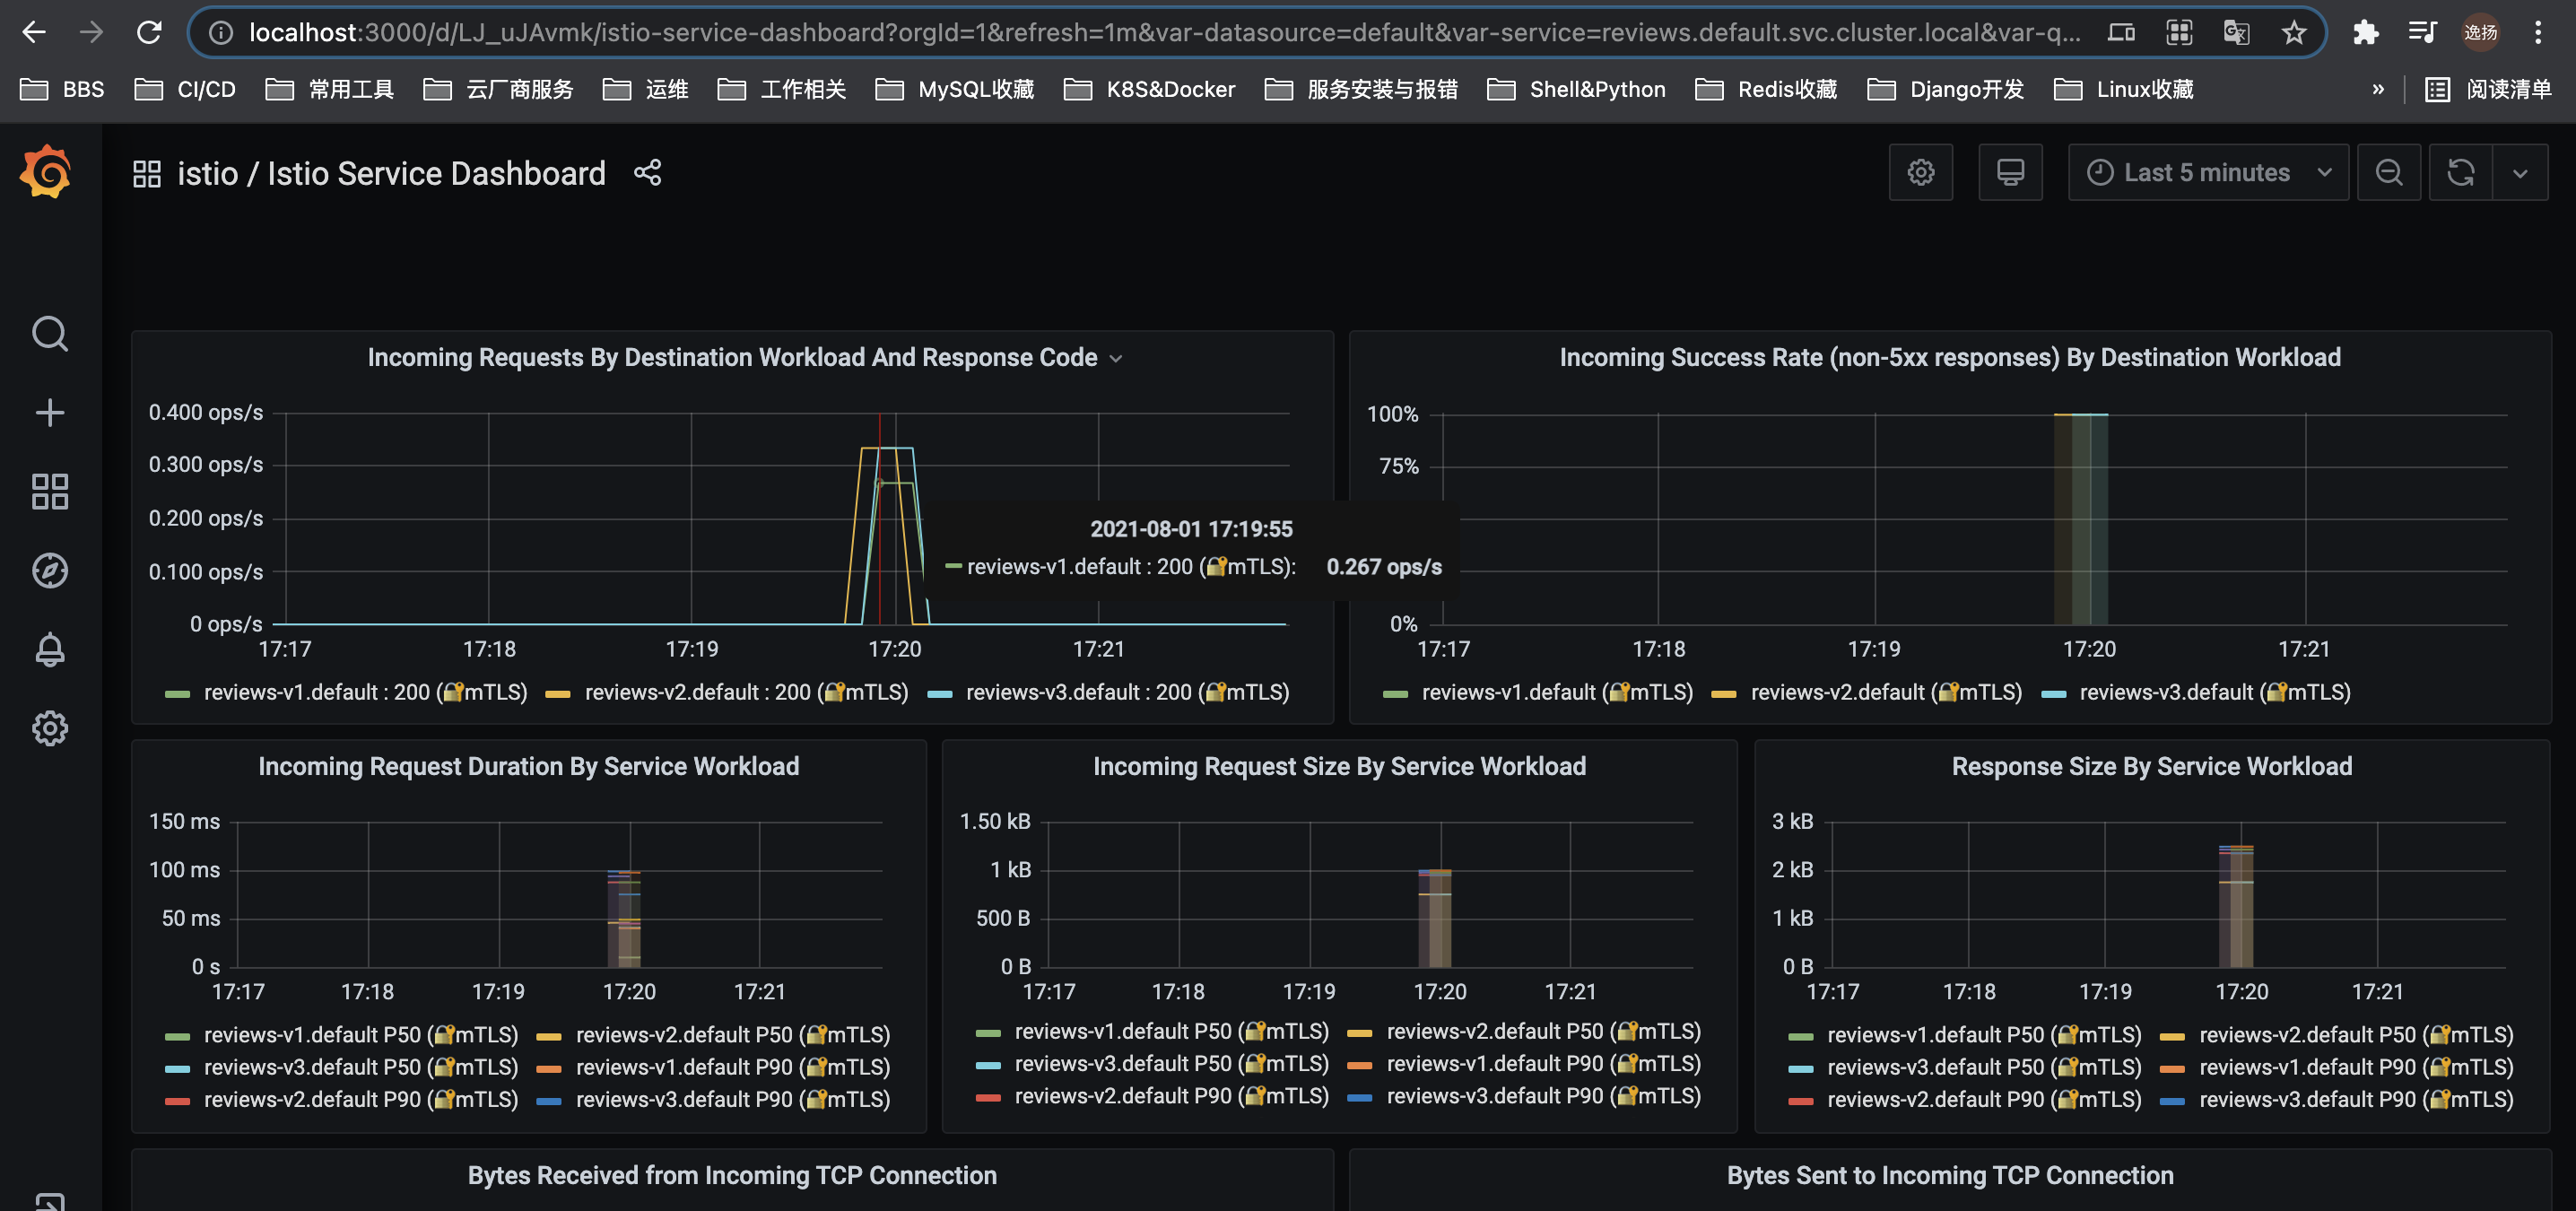Expand refresh interval dropdown arrow
Image resolution: width=2576 pixels, height=1211 pixels.
[x=2519, y=173]
